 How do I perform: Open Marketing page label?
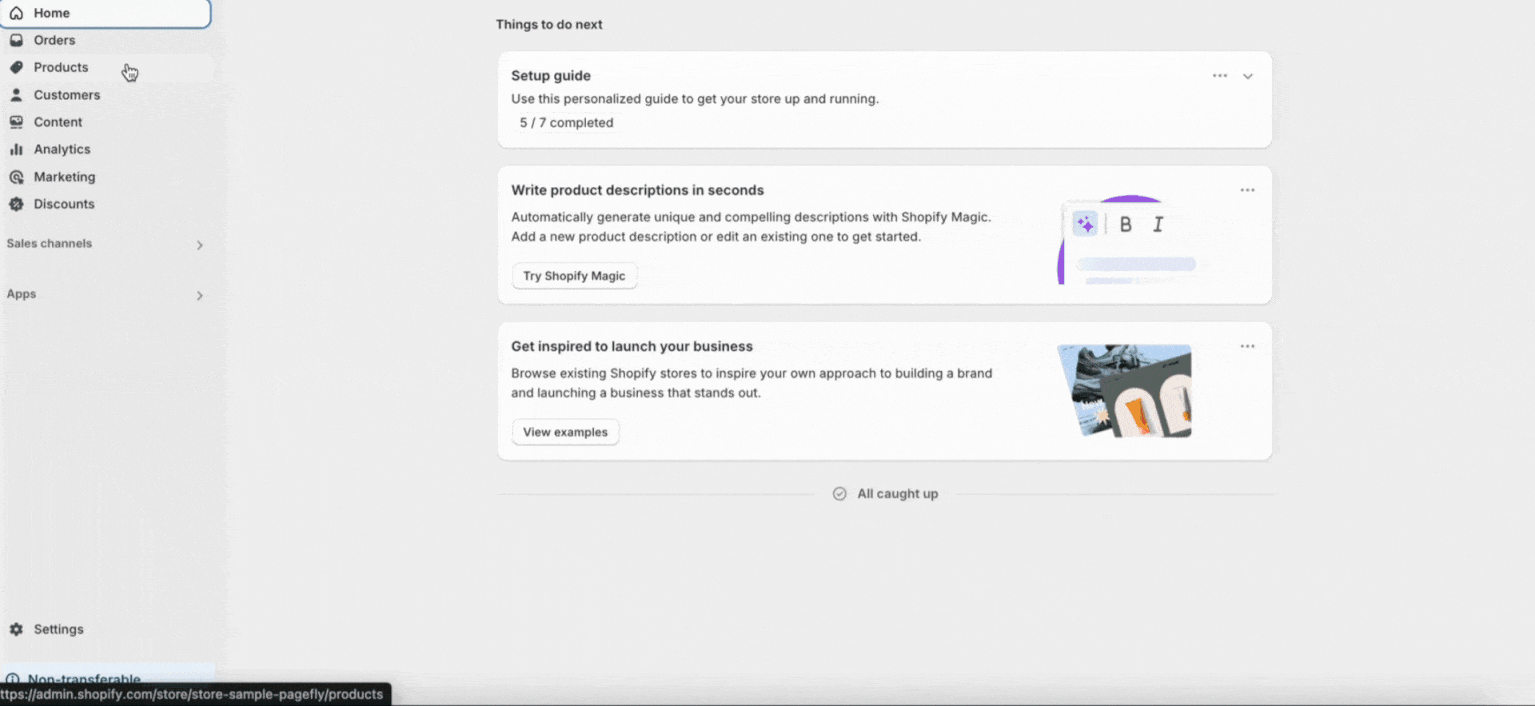pyautogui.click(x=65, y=177)
